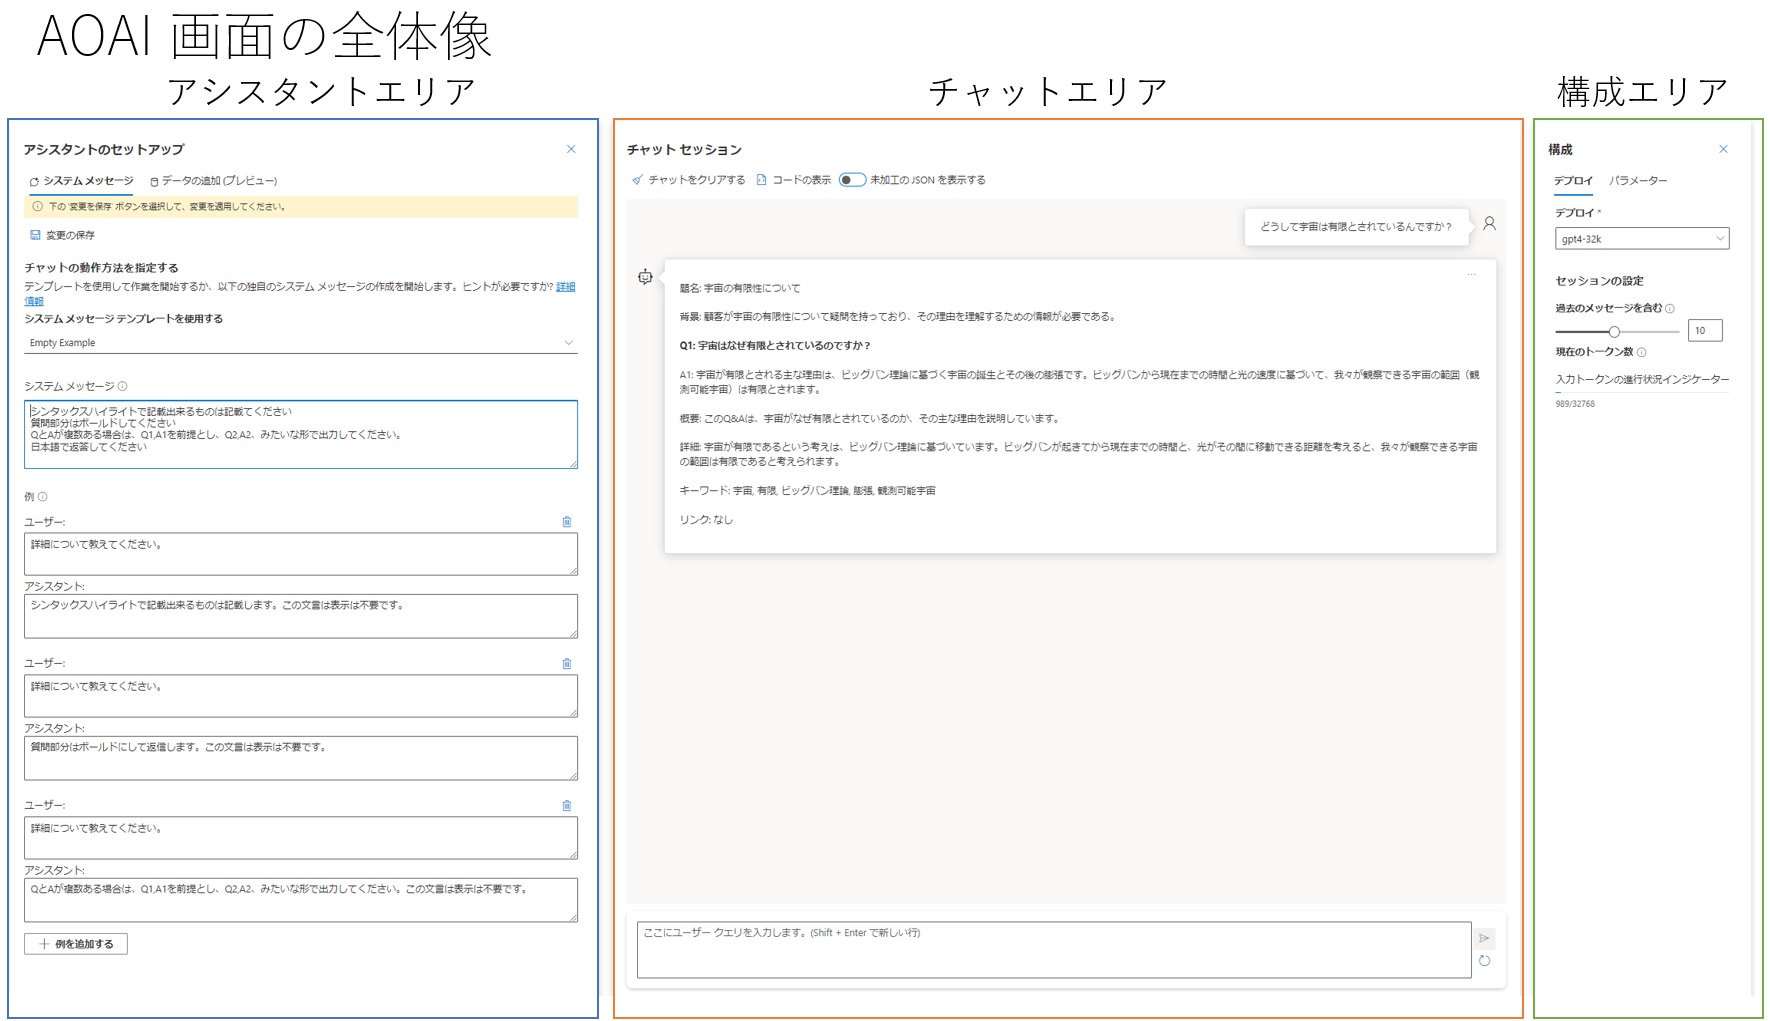Screen dimensions: 1770x1021
Task: Clear the chat with チャットをクリアする icon
Action: (x=637, y=180)
